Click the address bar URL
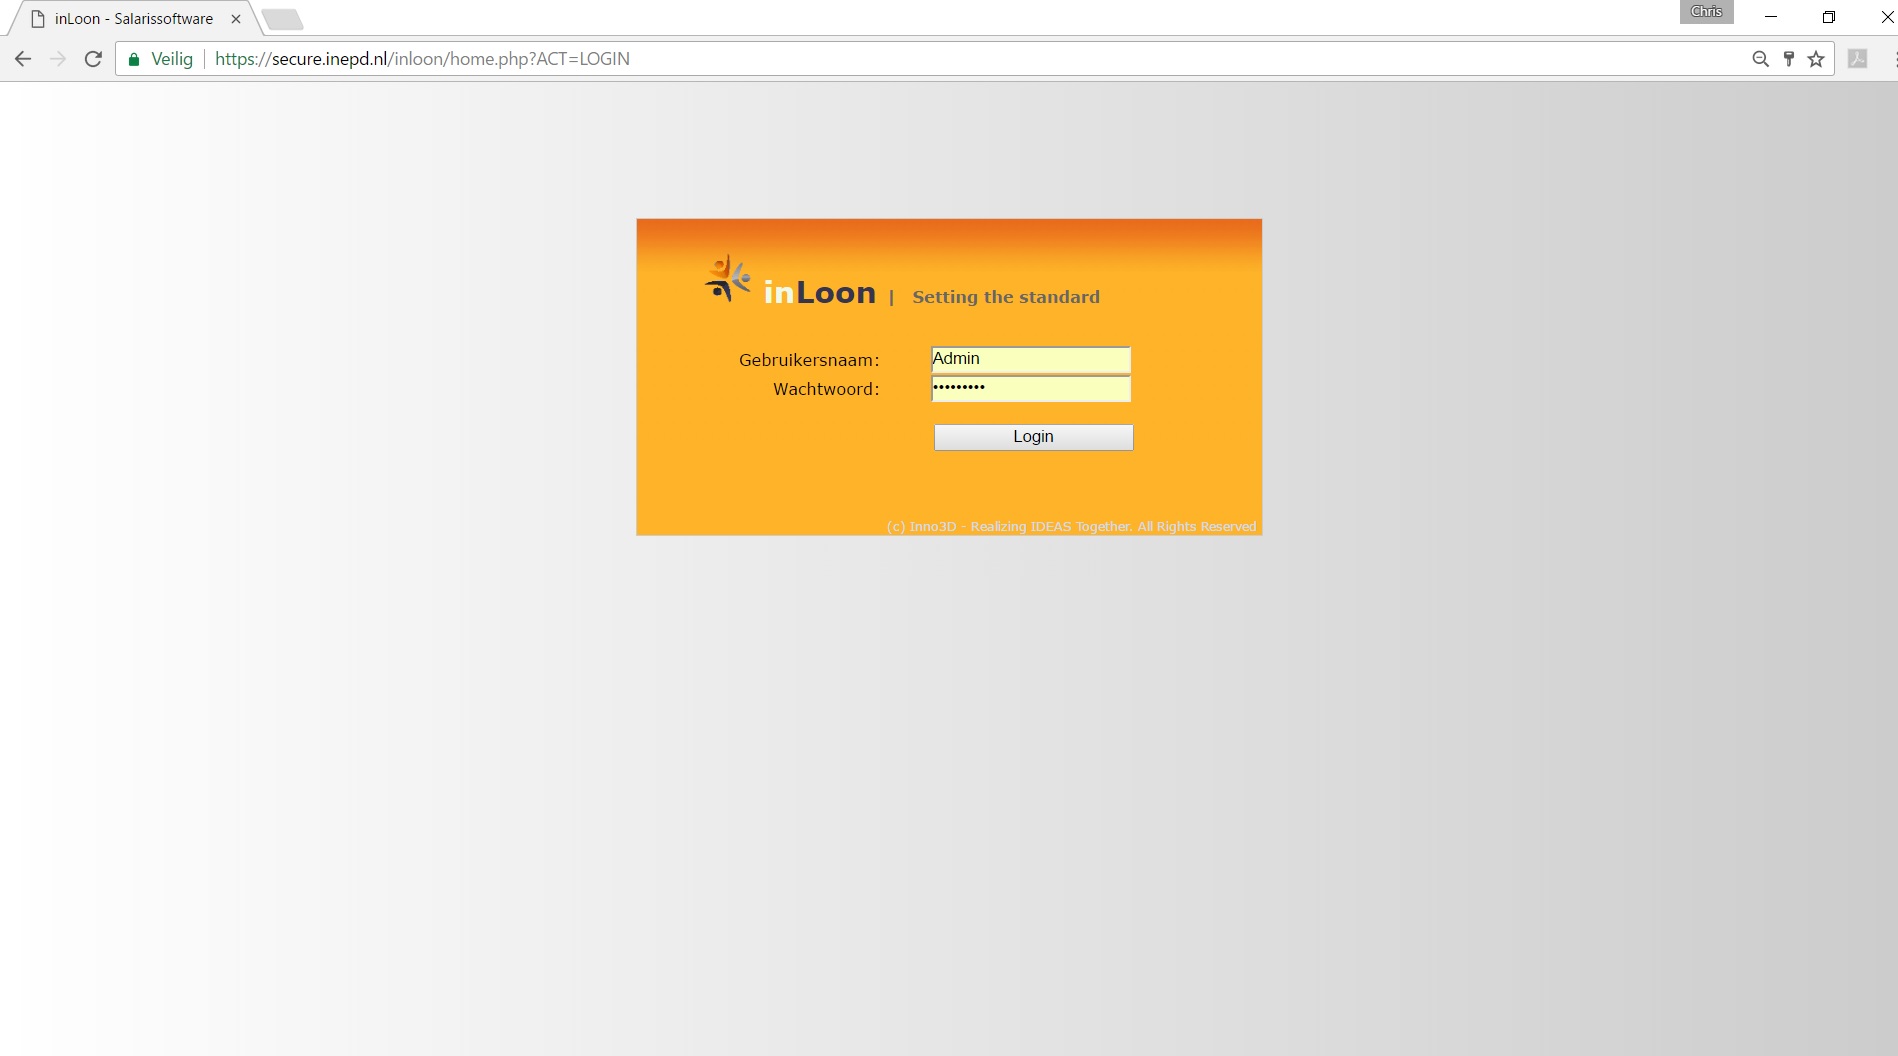 422,59
